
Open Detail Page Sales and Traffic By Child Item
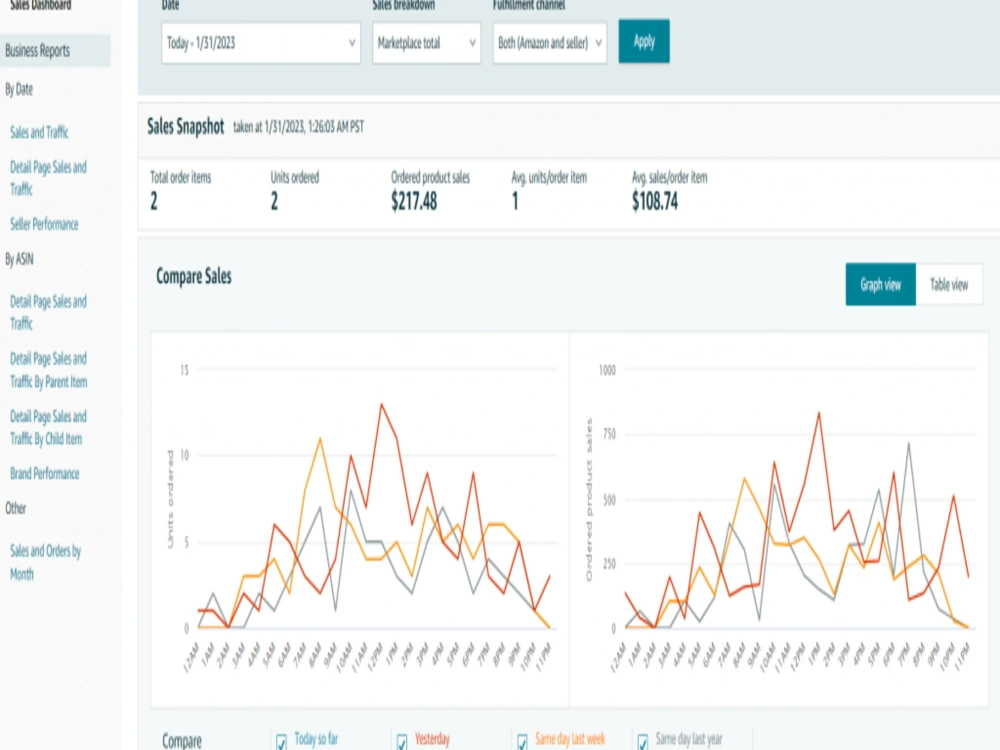pyautogui.click(x=48, y=427)
